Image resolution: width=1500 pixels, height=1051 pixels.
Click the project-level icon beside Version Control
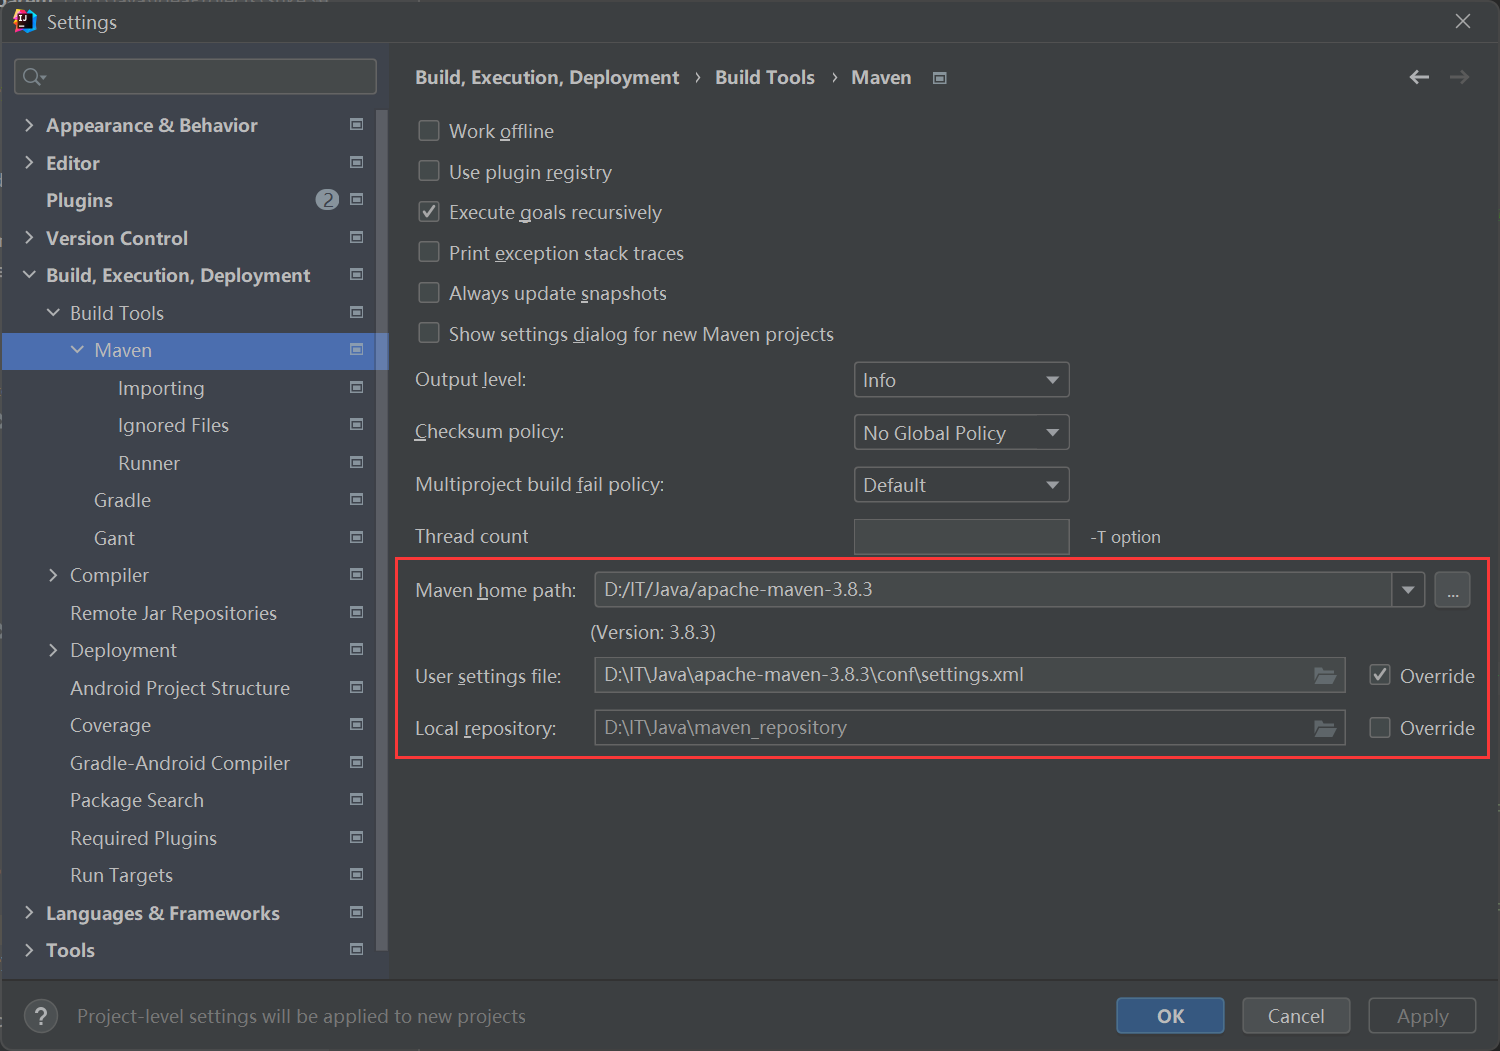click(x=356, y=237)
